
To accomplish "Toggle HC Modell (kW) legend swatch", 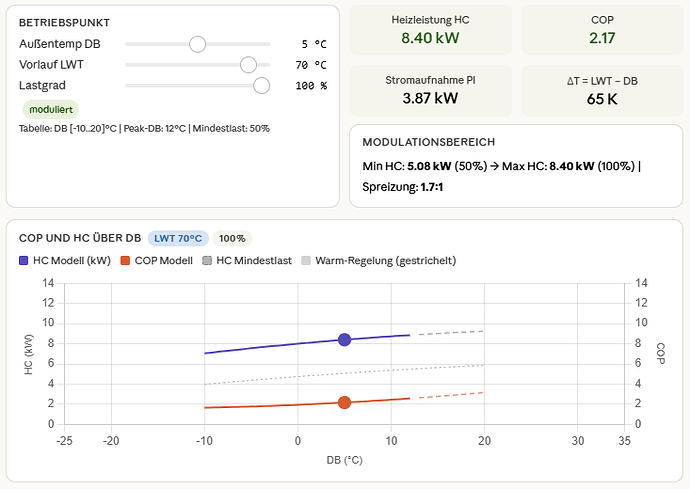I will (x=23, y=261).
